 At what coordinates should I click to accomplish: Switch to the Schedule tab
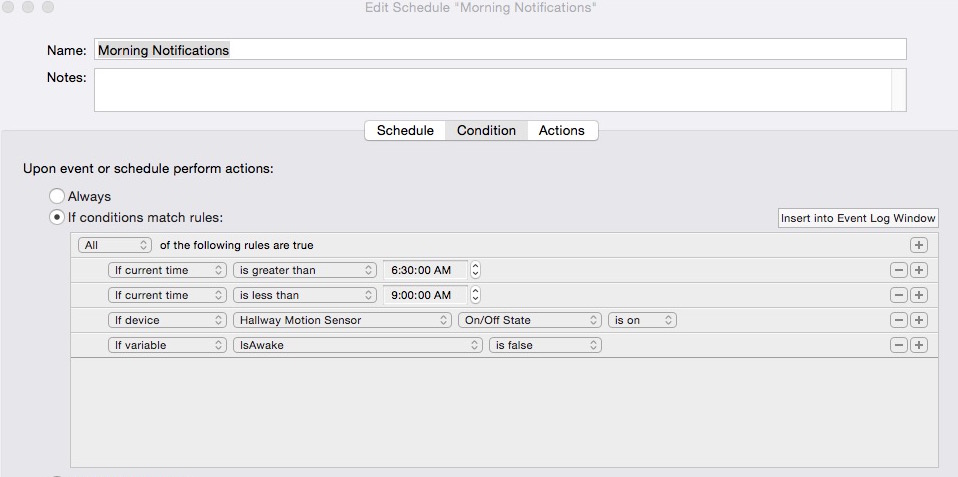[405, 131]
